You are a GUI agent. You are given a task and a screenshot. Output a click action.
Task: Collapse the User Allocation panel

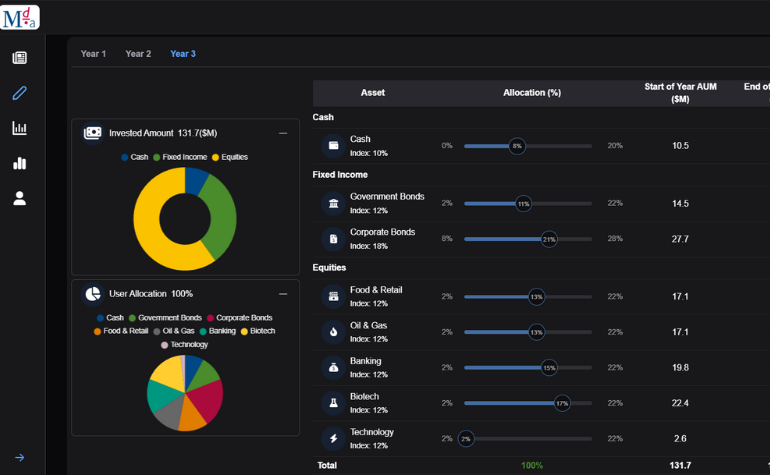pyautogui.click(x=283, y=294)
